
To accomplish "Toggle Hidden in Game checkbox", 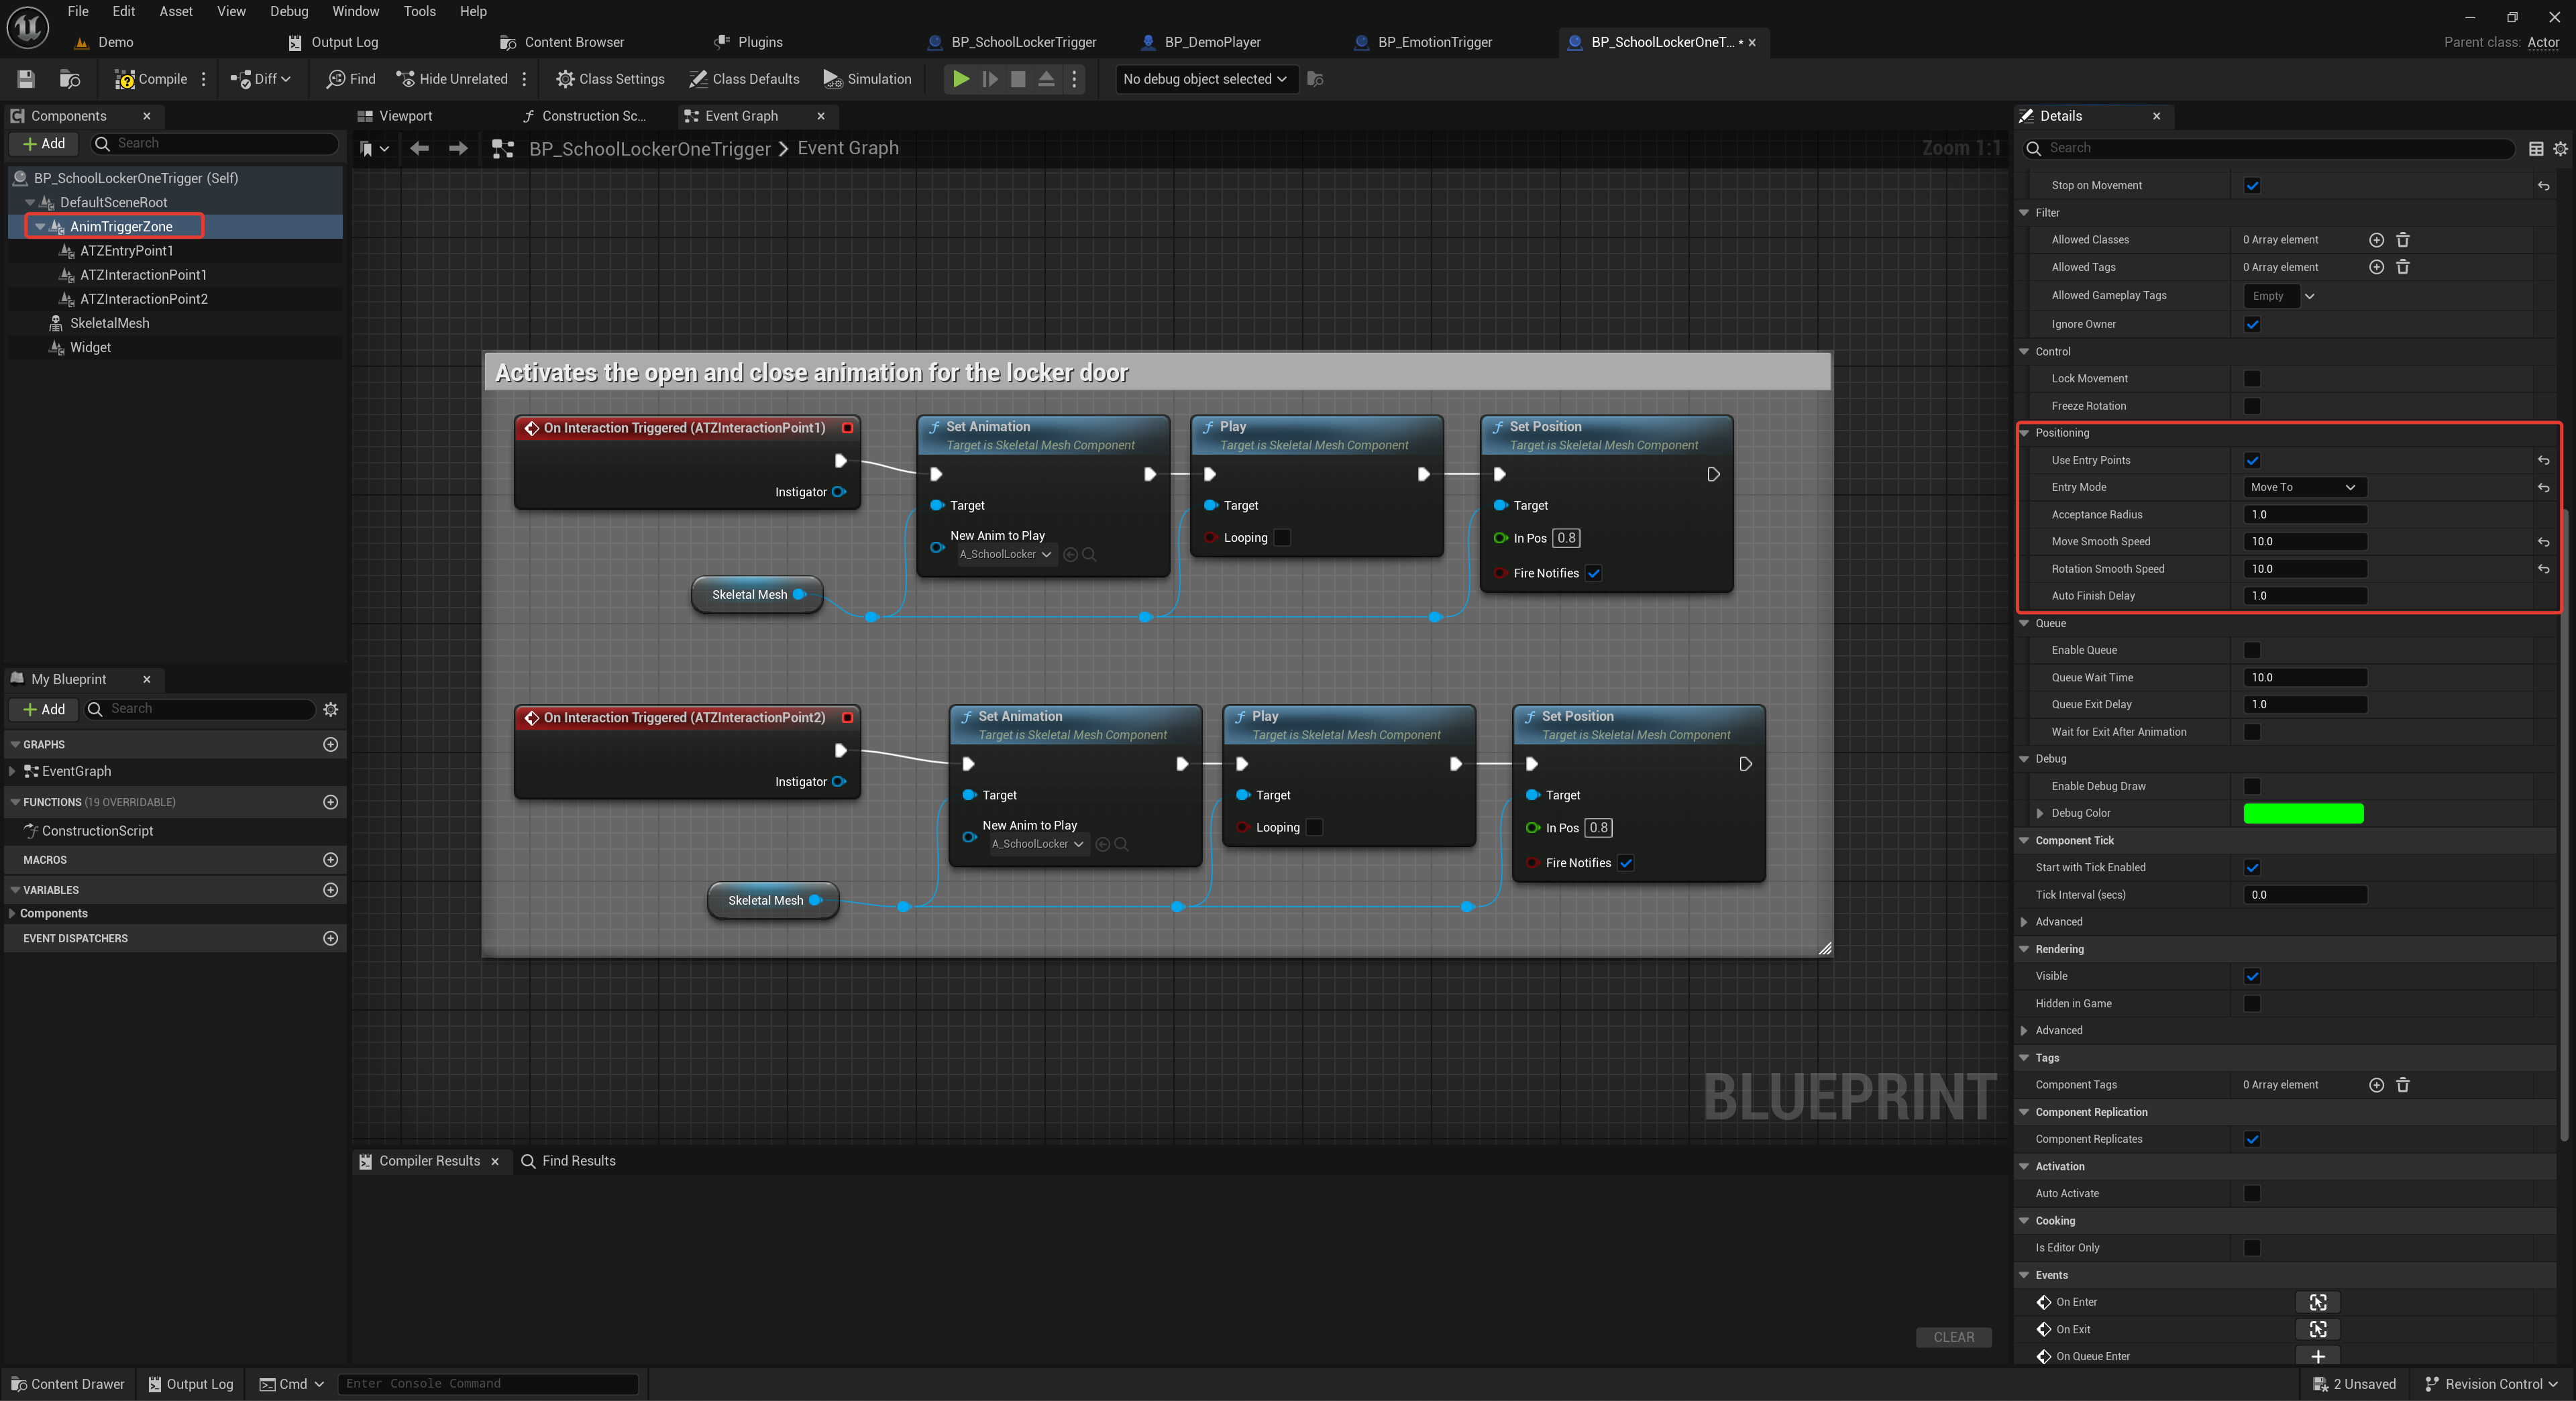I will 2252,1003.
